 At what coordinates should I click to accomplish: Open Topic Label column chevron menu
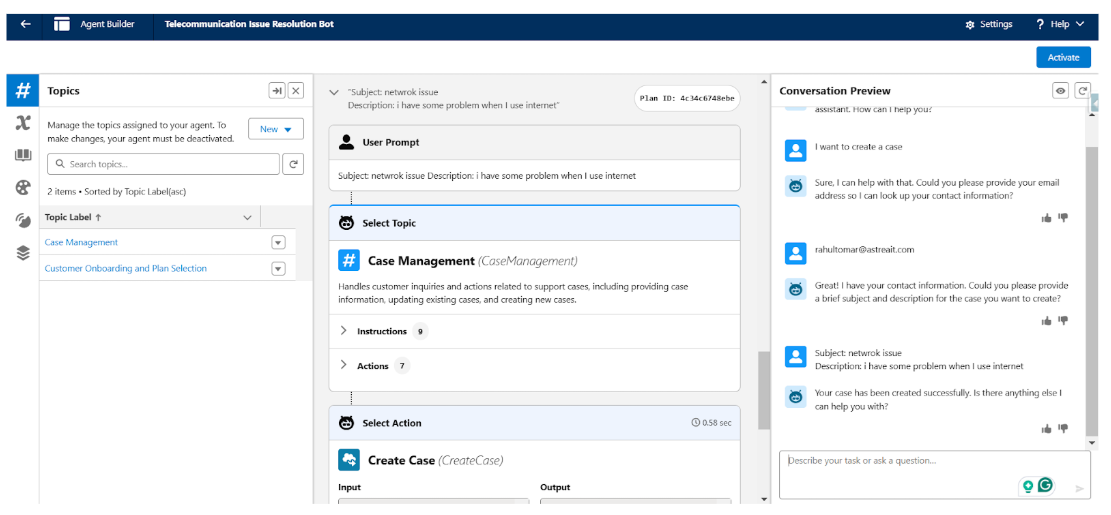tap(247, 217)
